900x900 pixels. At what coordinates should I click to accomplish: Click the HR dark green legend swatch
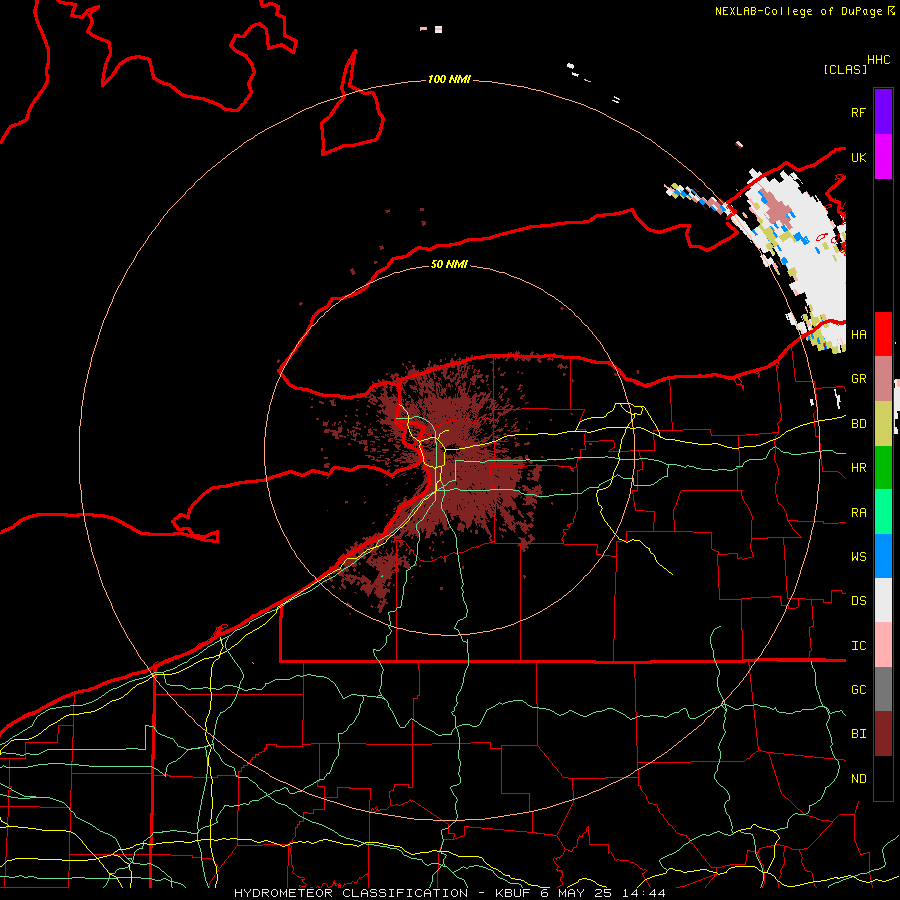click(x=883, y=467)
